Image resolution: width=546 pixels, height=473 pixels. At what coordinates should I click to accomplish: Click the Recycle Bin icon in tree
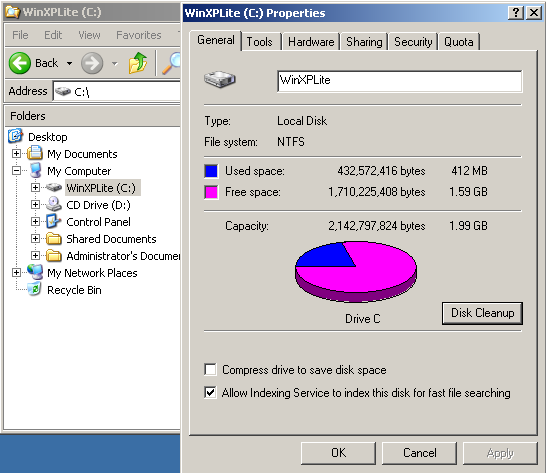click(34, 289)
